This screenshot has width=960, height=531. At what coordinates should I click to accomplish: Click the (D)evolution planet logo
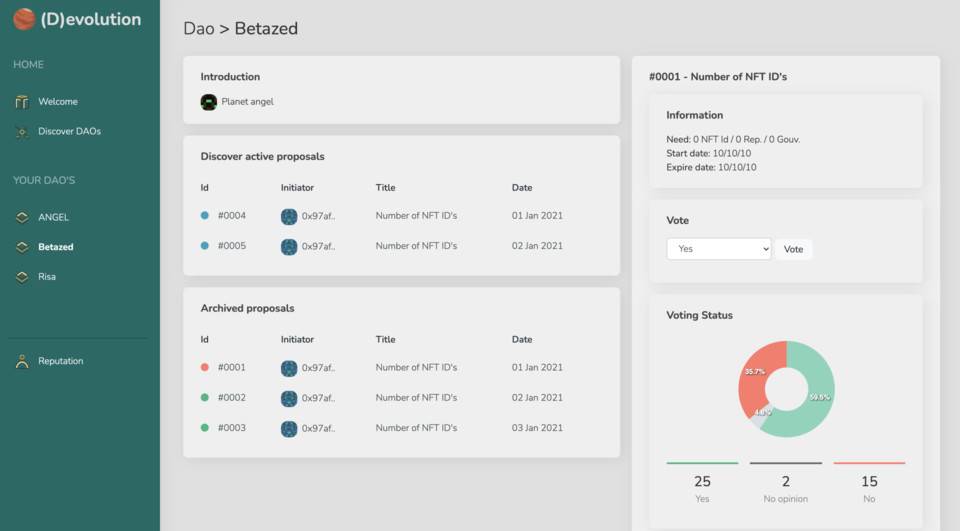click(24, 19)
